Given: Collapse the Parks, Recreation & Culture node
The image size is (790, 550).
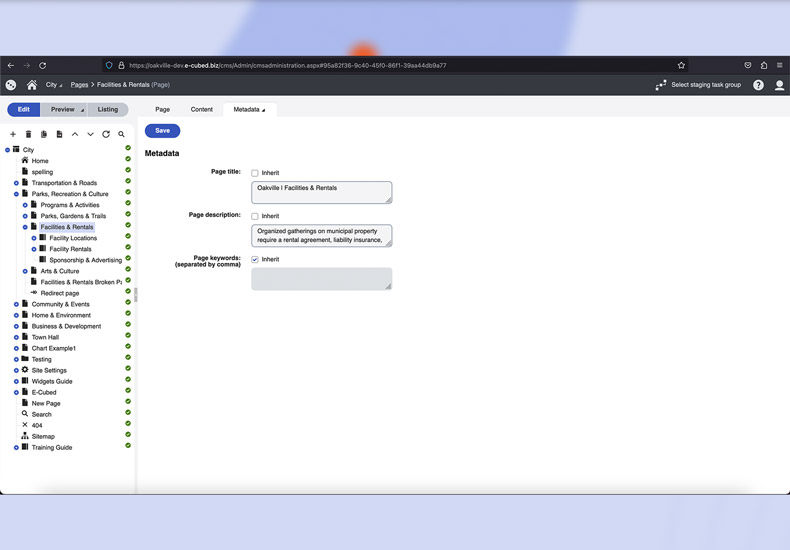Looking at the screenshot, I should pos(16,194).
